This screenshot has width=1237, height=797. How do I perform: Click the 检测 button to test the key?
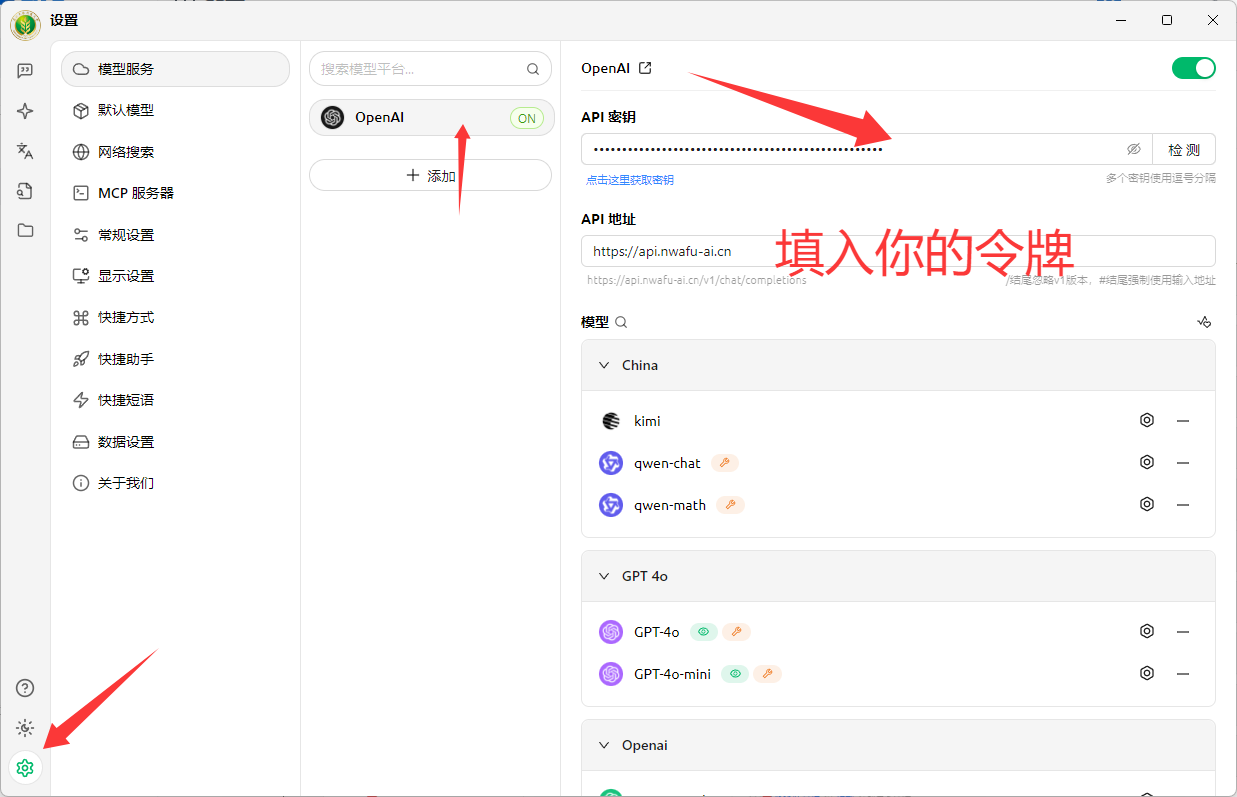pos(1184,149)
